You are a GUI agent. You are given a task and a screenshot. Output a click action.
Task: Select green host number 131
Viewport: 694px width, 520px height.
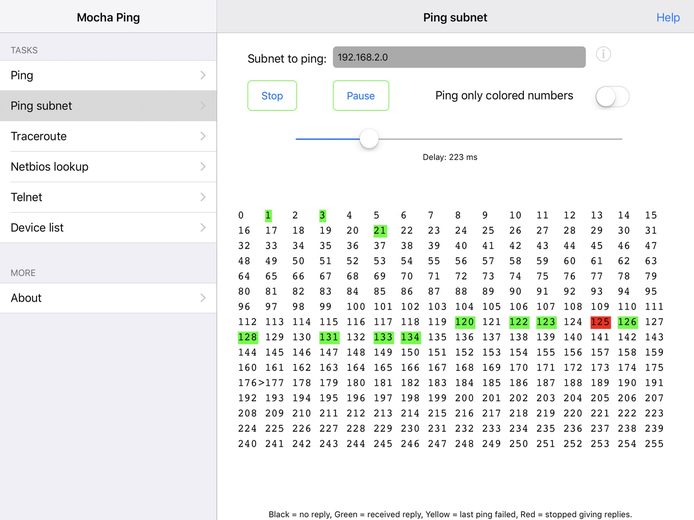[x=329, y=337]
